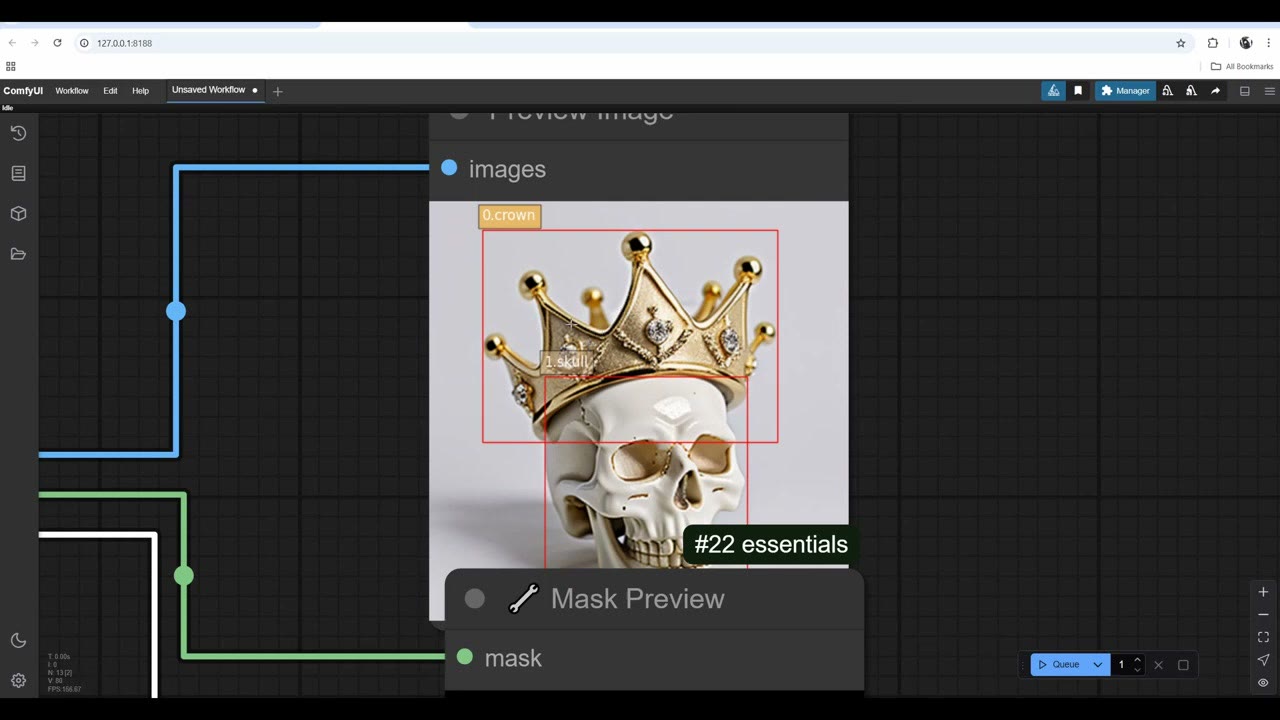
Task: Zoom out canvas with minus icon
Action: 1263,615
